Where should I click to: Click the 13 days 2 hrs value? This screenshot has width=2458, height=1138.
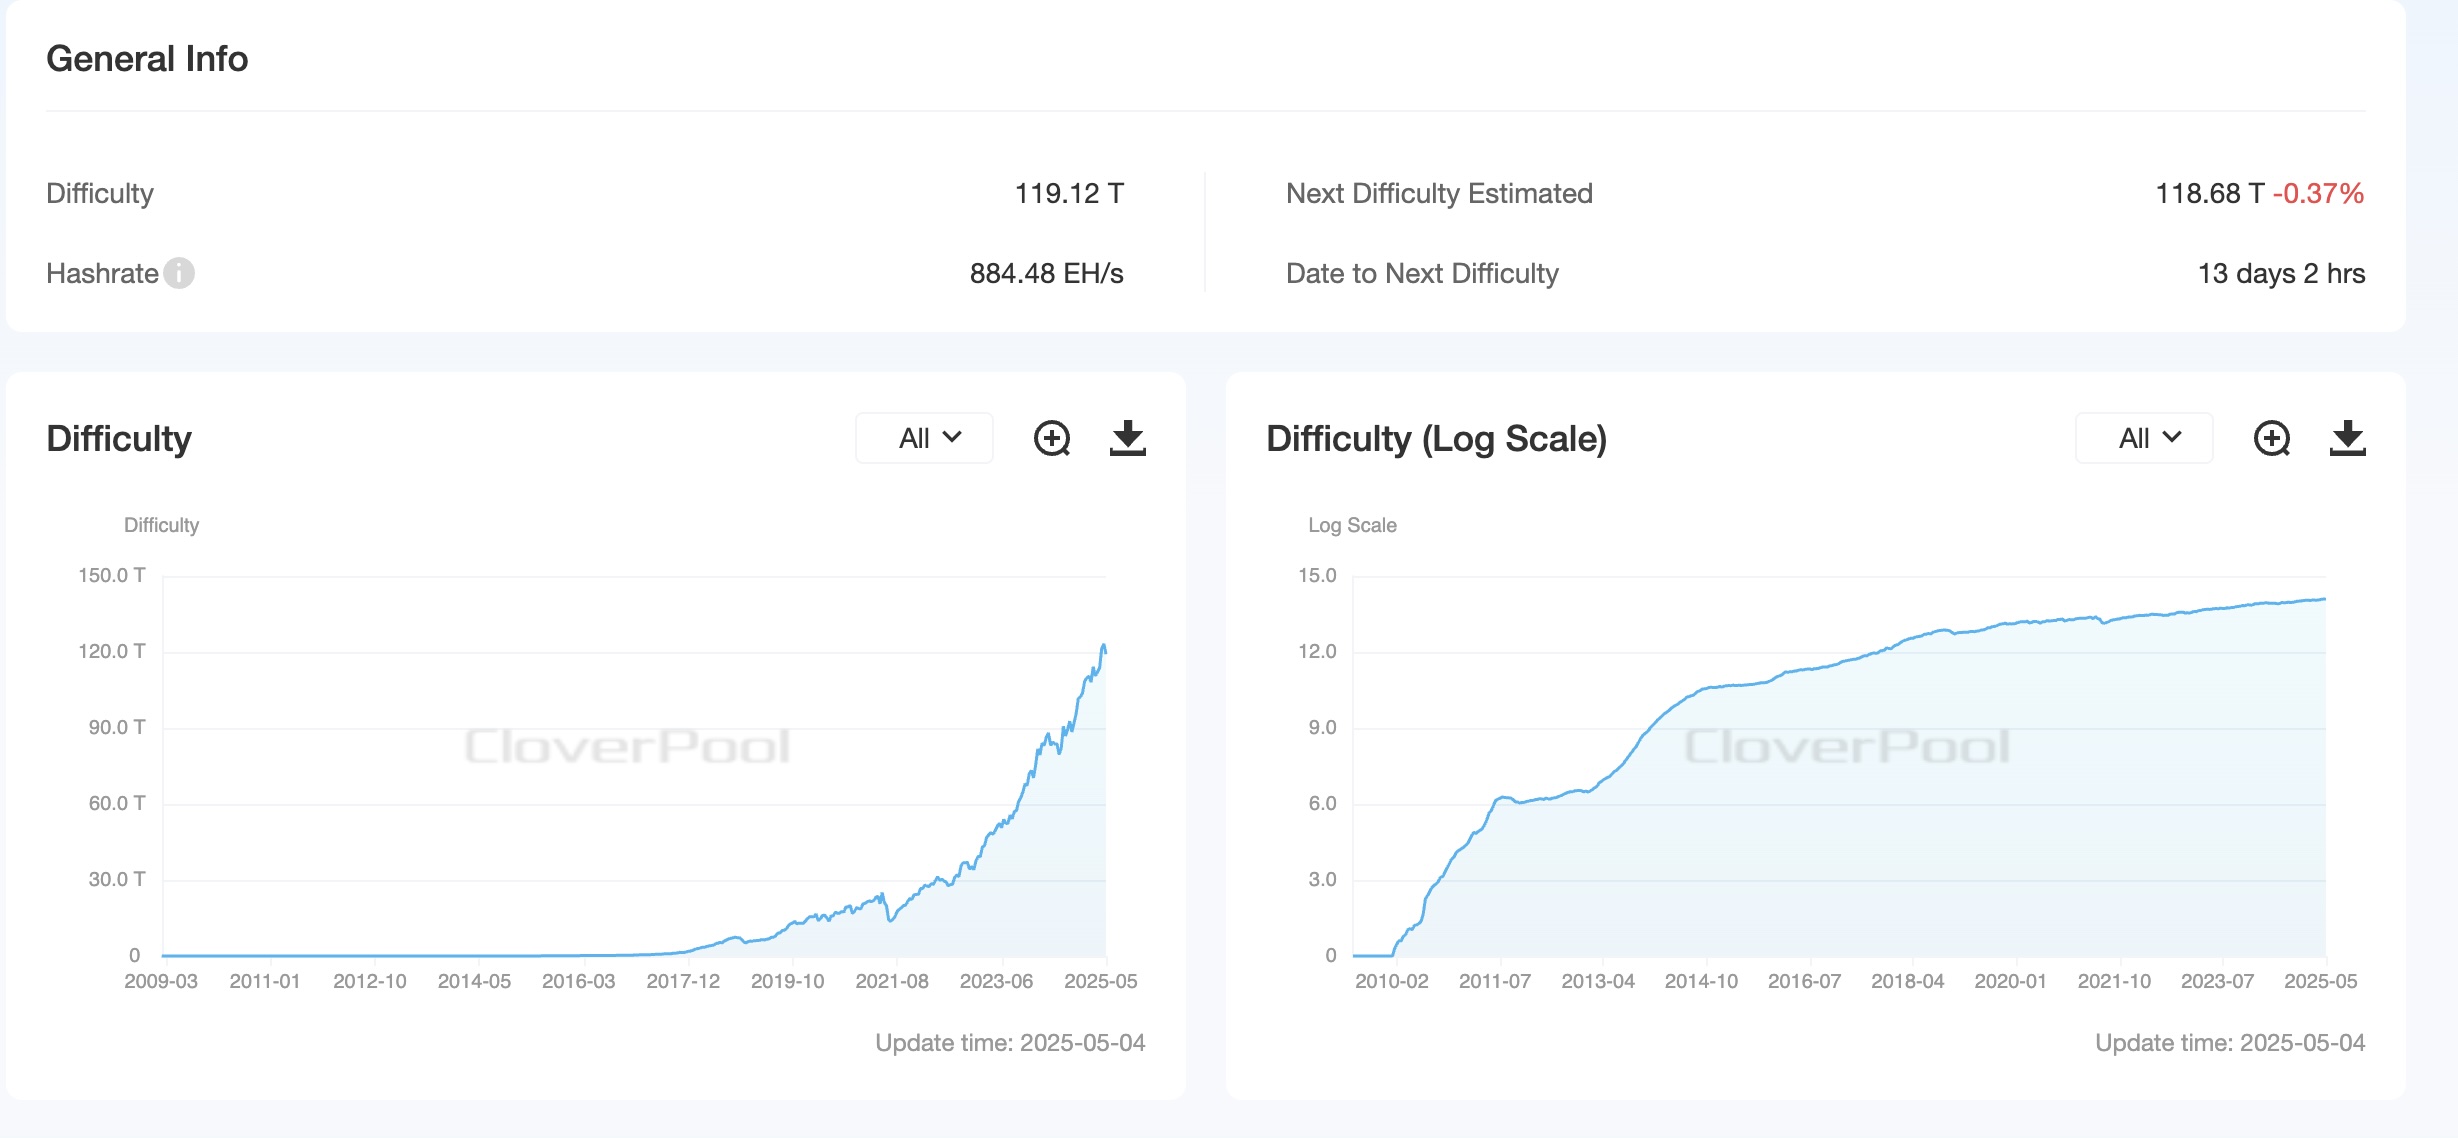click(x=2281, y=273)
